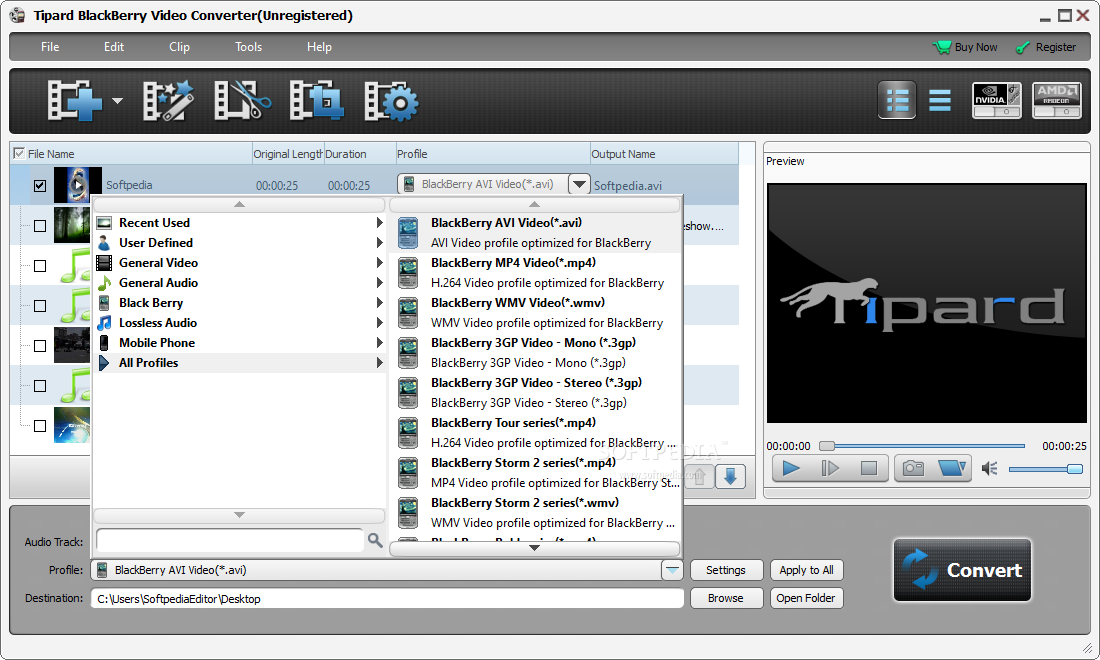
Task: Click the Buy Now cart icon
Action: coord(941,47)
